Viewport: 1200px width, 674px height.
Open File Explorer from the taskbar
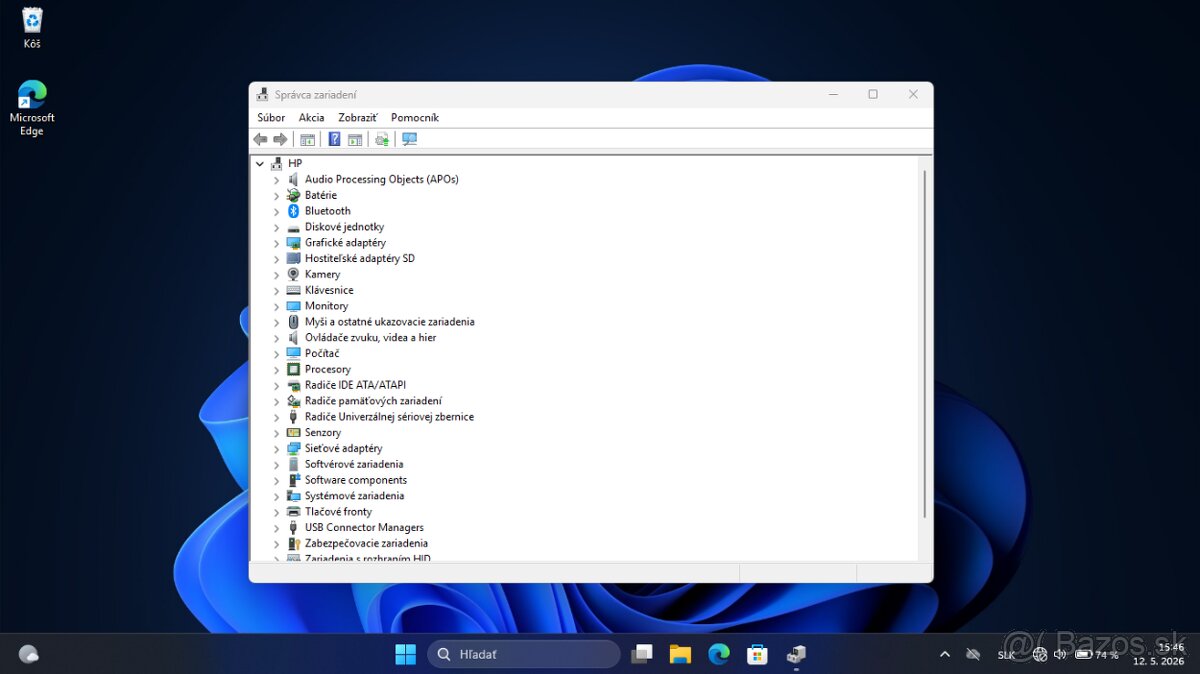pyautogui.click(x=680, y=654)
